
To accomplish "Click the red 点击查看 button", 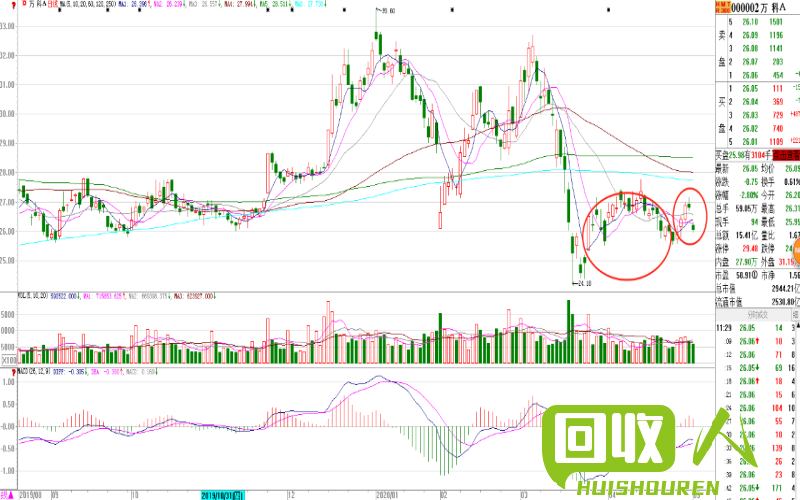I will click(786, 155).
